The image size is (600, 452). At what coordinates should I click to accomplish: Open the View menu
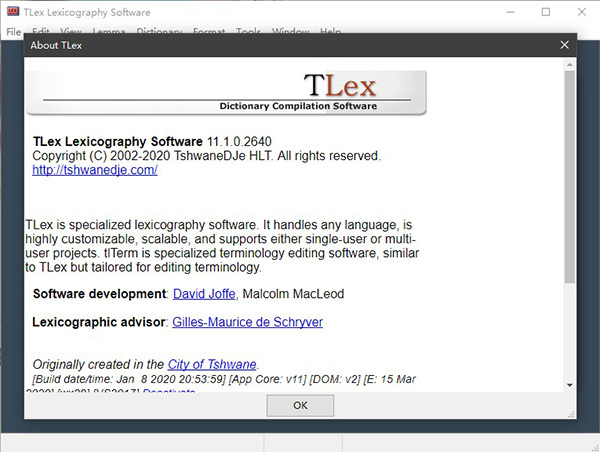pos(71,32)
